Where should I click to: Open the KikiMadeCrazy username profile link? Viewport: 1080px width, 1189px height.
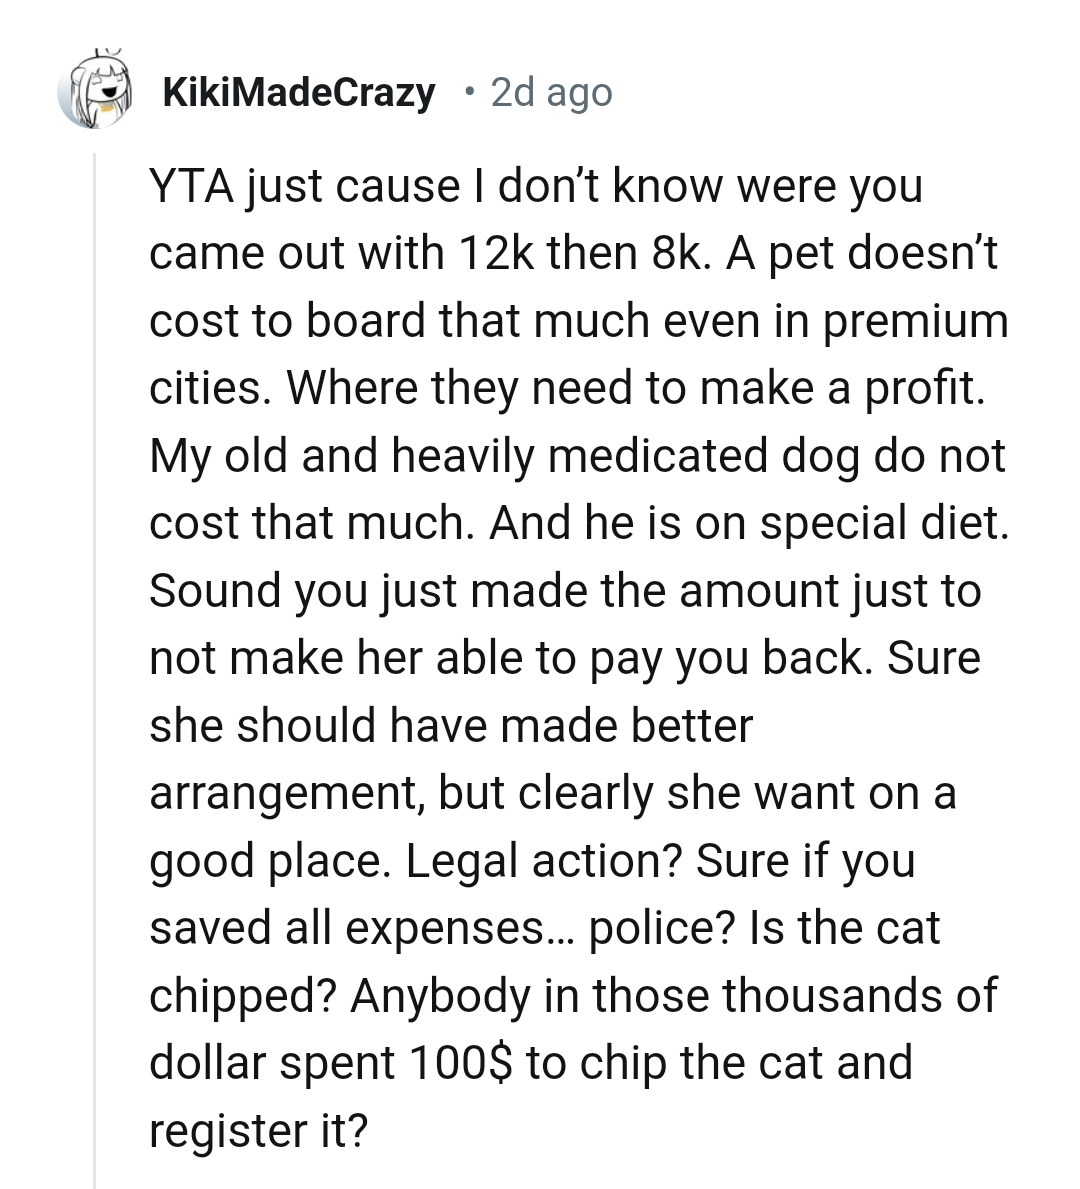[298, 93]
